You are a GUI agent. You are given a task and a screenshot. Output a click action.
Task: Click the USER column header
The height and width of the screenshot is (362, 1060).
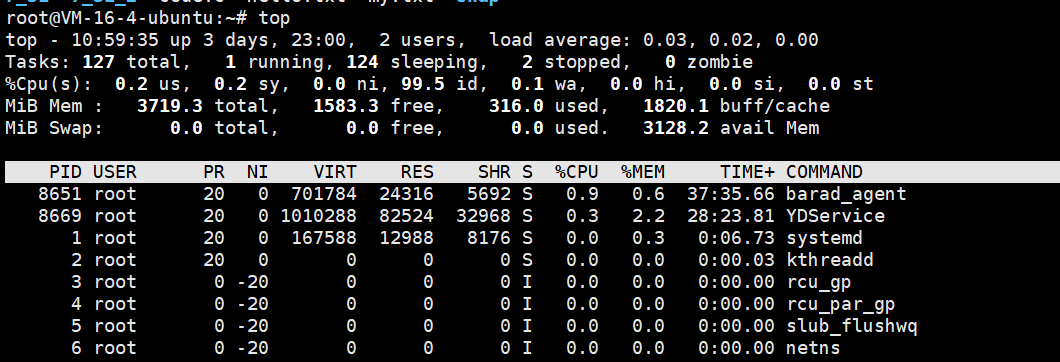point(115,172)
